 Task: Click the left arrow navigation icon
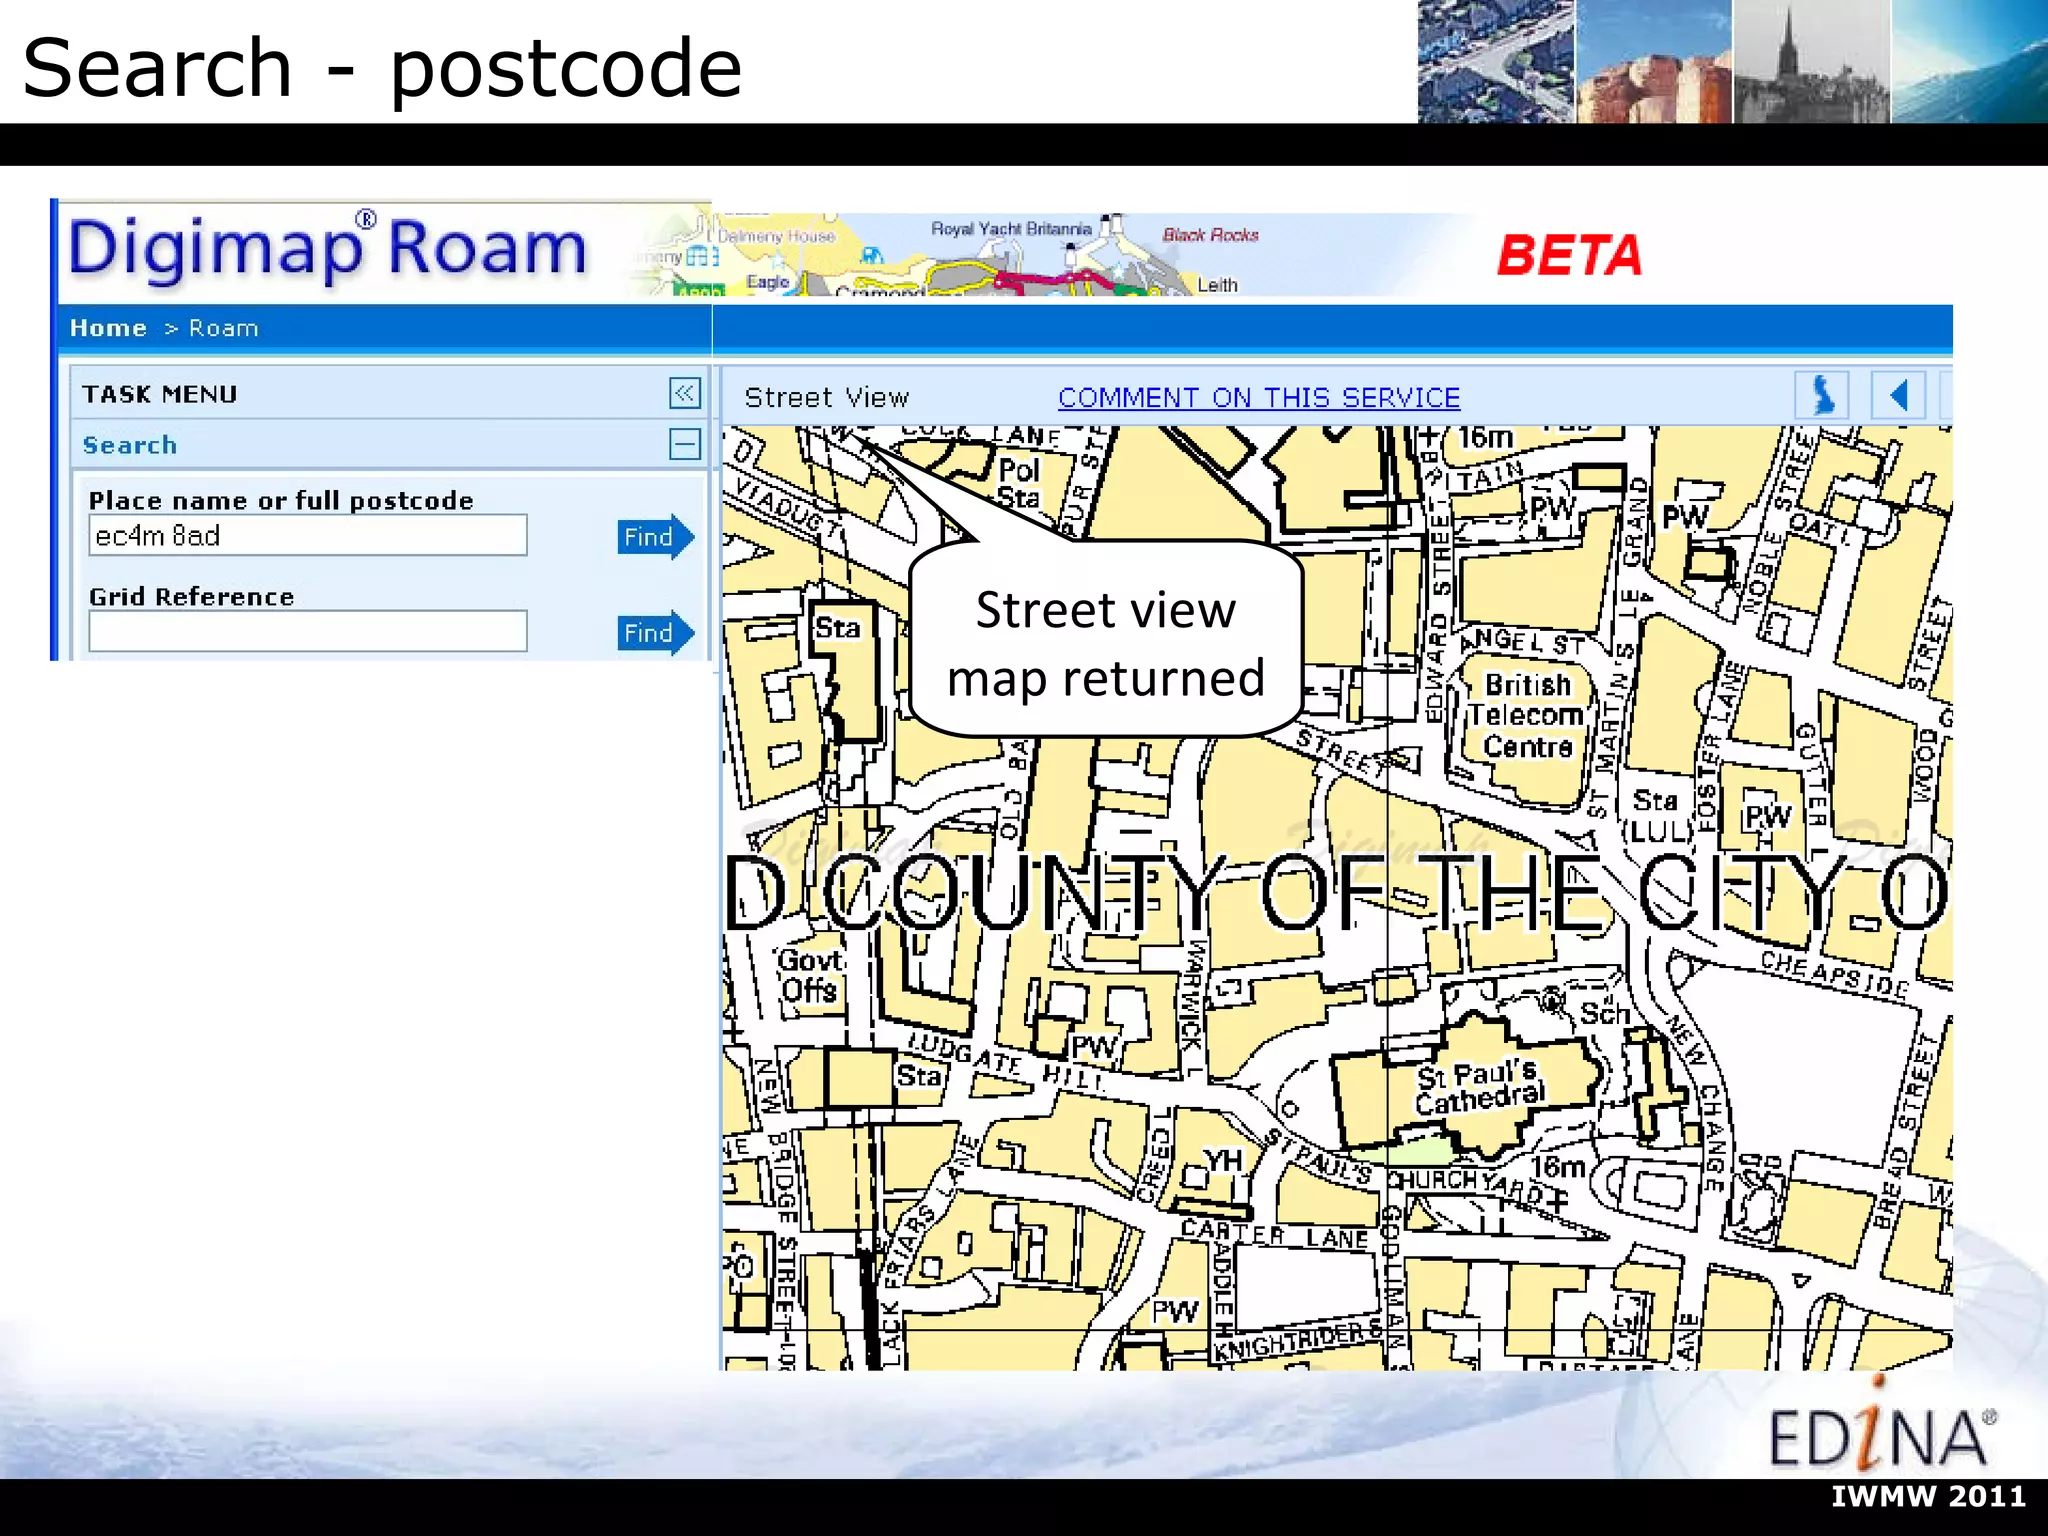click(x=1898, y=396)
